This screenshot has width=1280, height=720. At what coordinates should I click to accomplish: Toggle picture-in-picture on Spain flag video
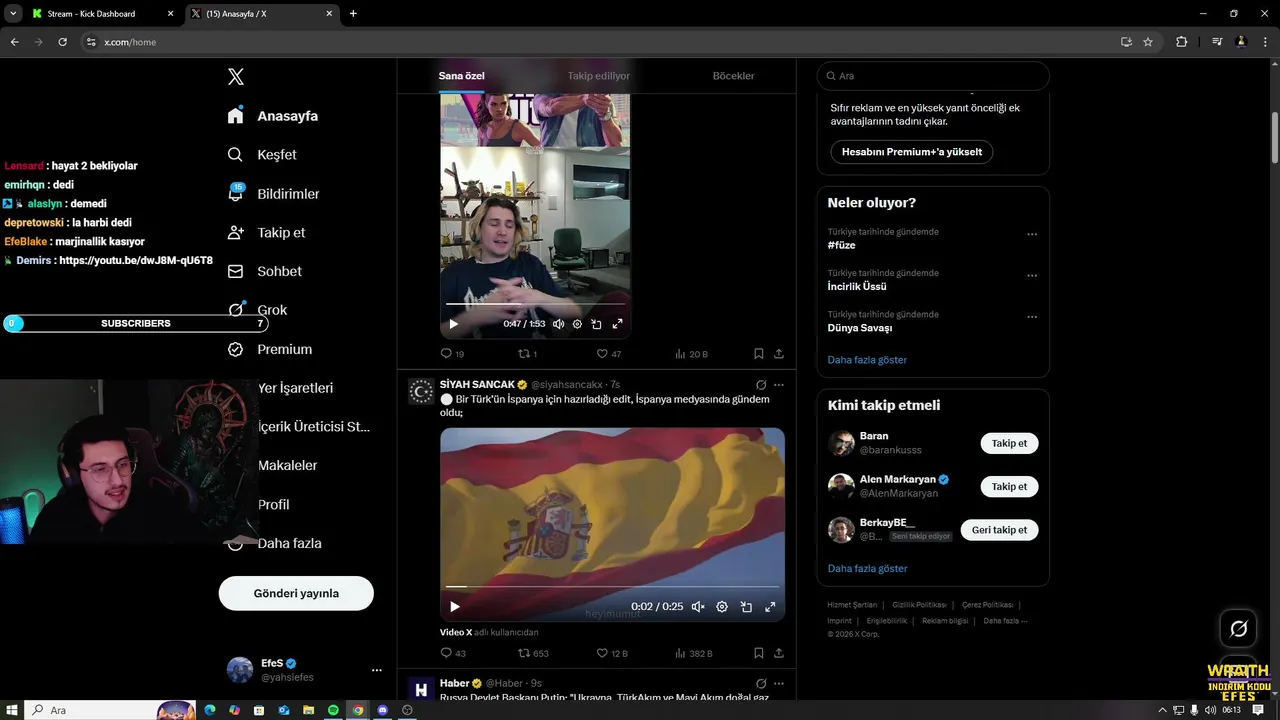pyautogui.click(x=746, y=607)
